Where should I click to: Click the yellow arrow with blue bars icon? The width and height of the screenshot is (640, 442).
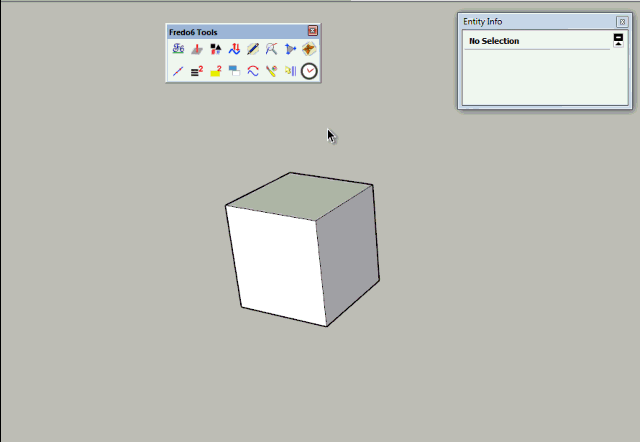(290, 71)
